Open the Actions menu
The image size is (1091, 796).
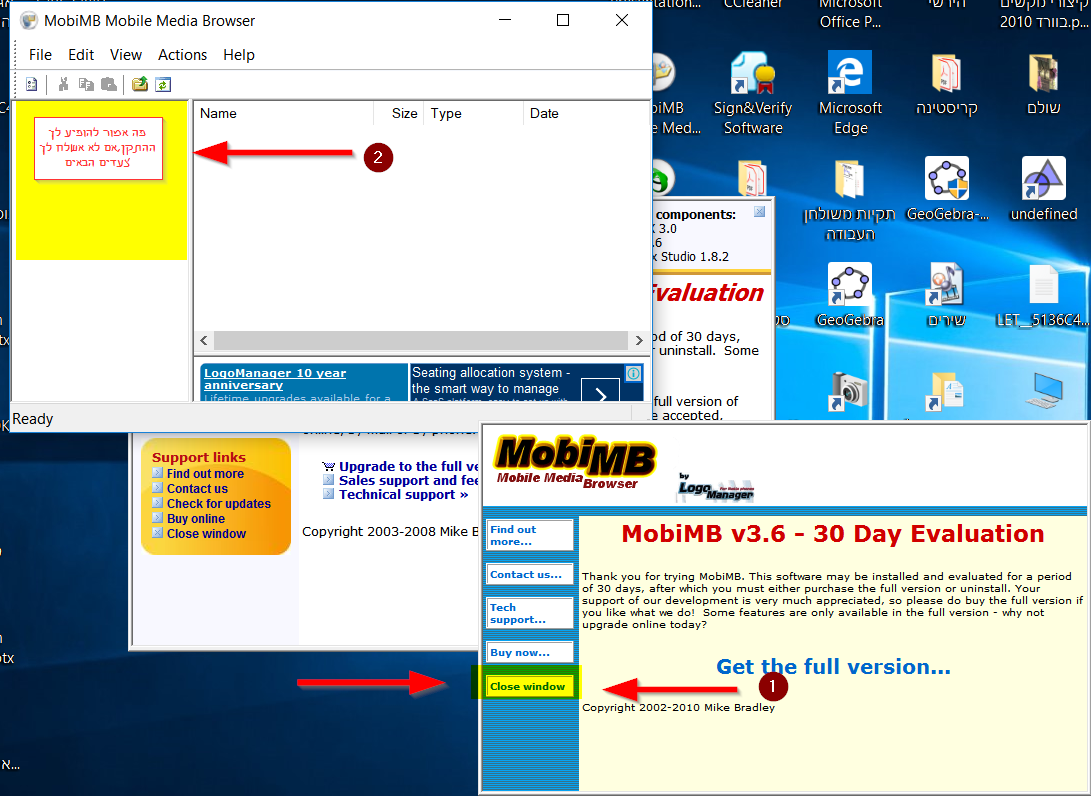pyautogui.click(x=182, y=55)
